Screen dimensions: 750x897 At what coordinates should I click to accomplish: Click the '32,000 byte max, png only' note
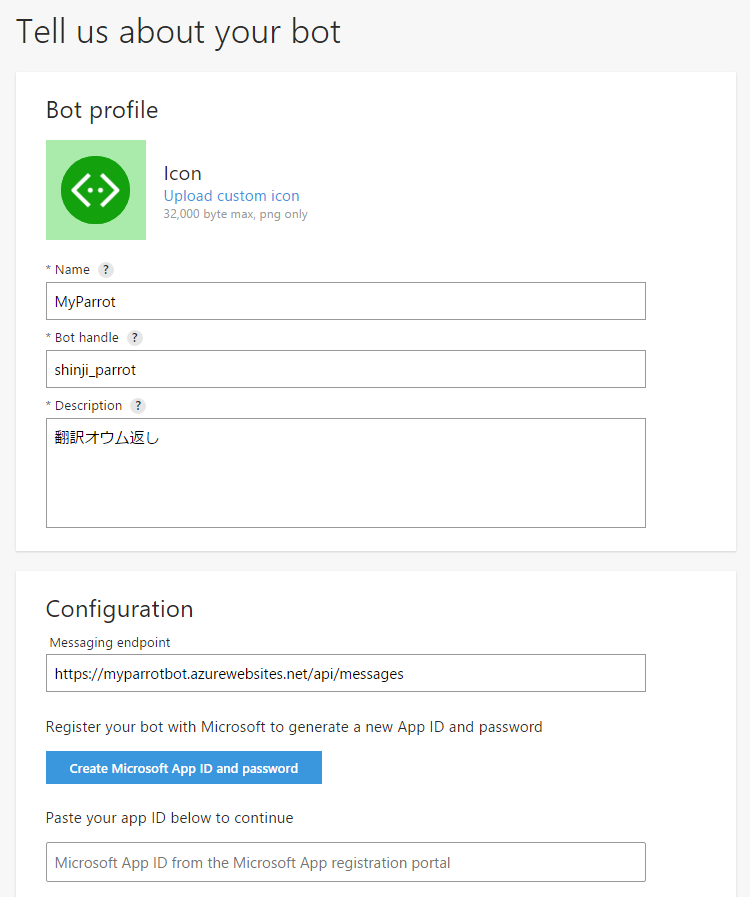click(x=236, y=215)
